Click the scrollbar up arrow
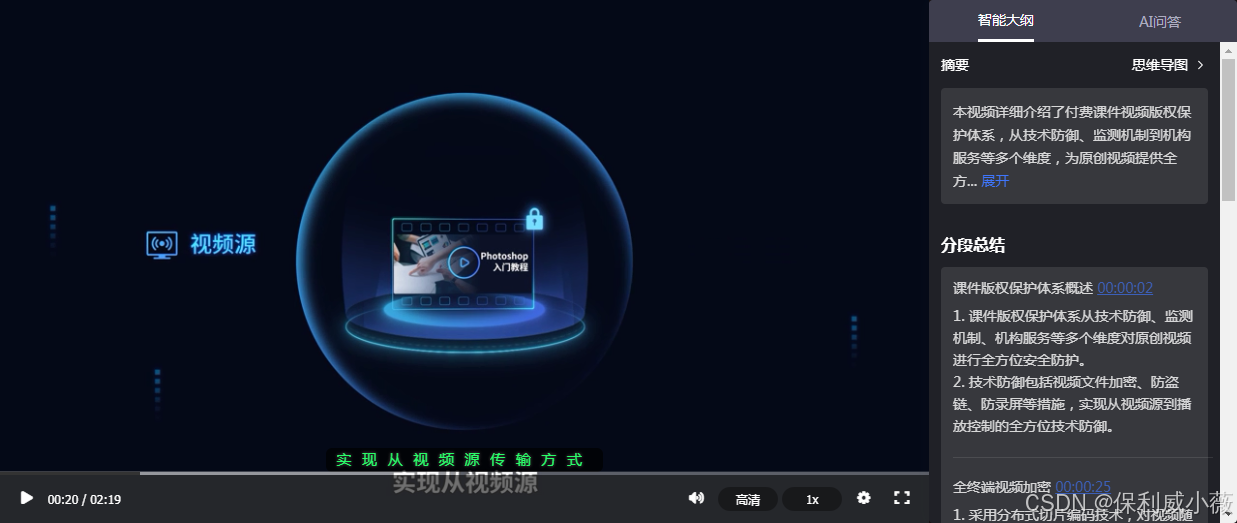This screenshot has width=1237, height=523. pyautogui.click(x=1228, y=49)
